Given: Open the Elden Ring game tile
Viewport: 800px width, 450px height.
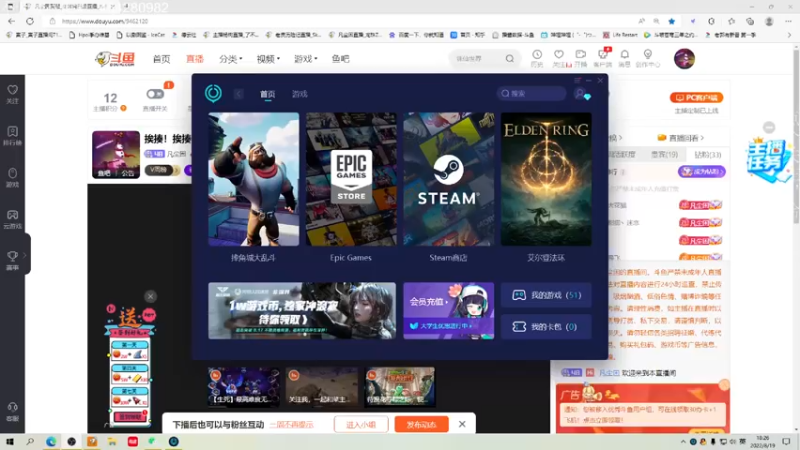Looking at the screenshot, I should 546,179.
